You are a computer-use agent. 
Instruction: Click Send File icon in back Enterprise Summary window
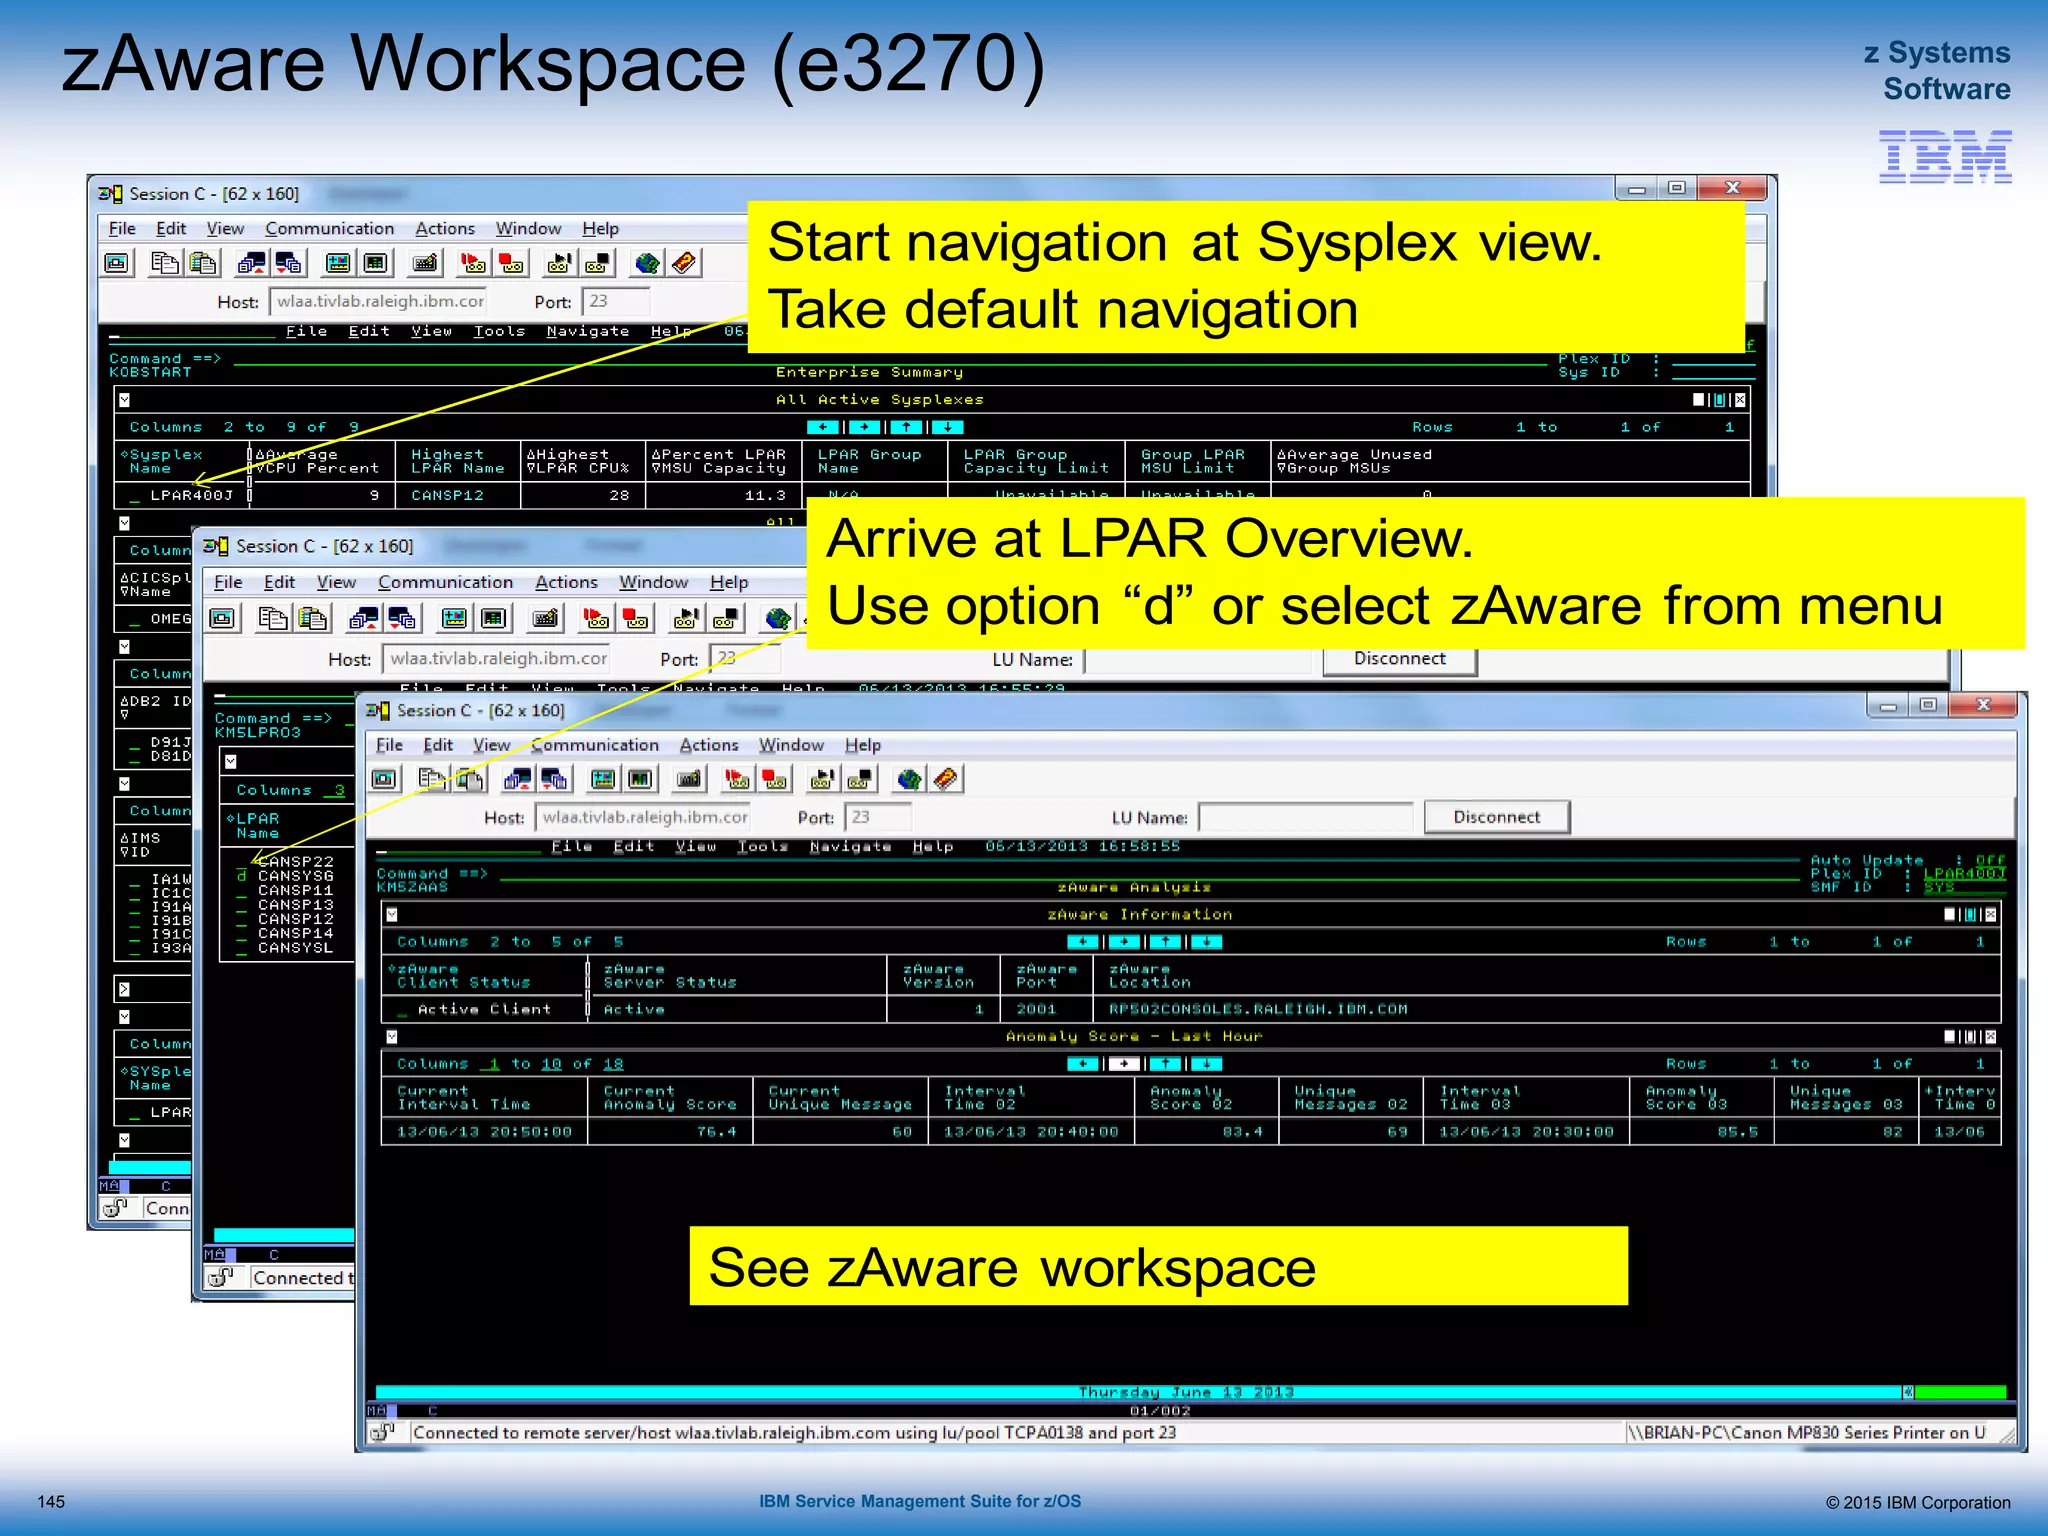251,263
